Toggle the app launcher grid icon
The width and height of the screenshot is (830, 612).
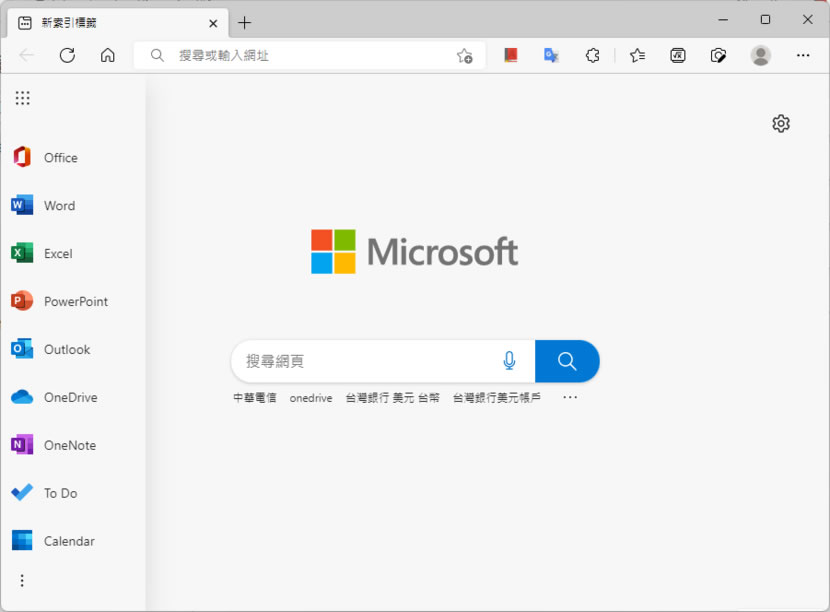[22, 98]
